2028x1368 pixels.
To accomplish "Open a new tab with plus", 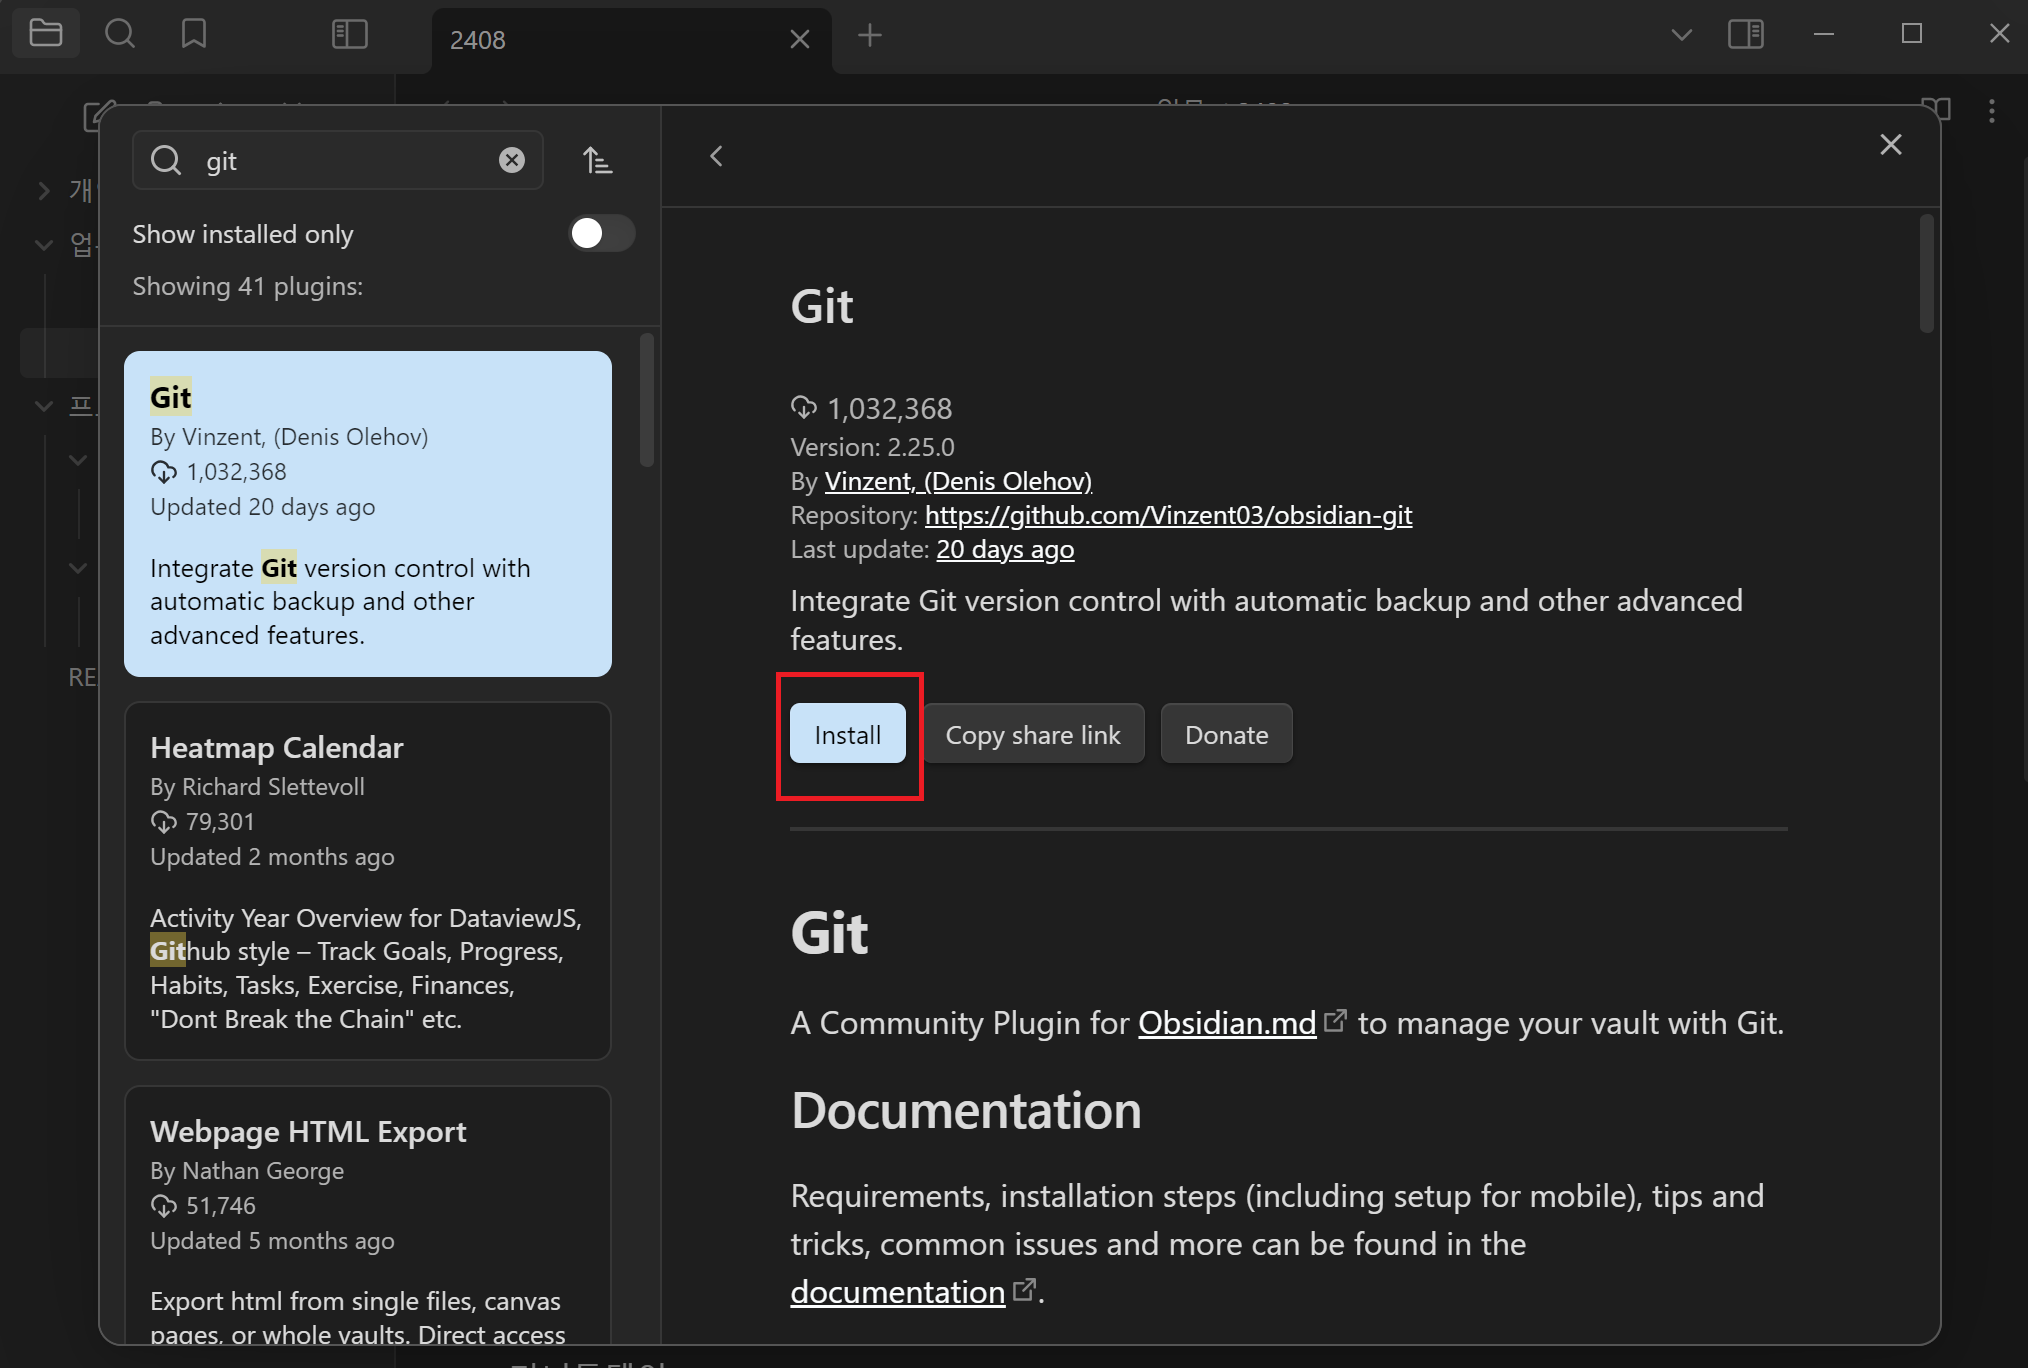I will click(x=870, y=36).
